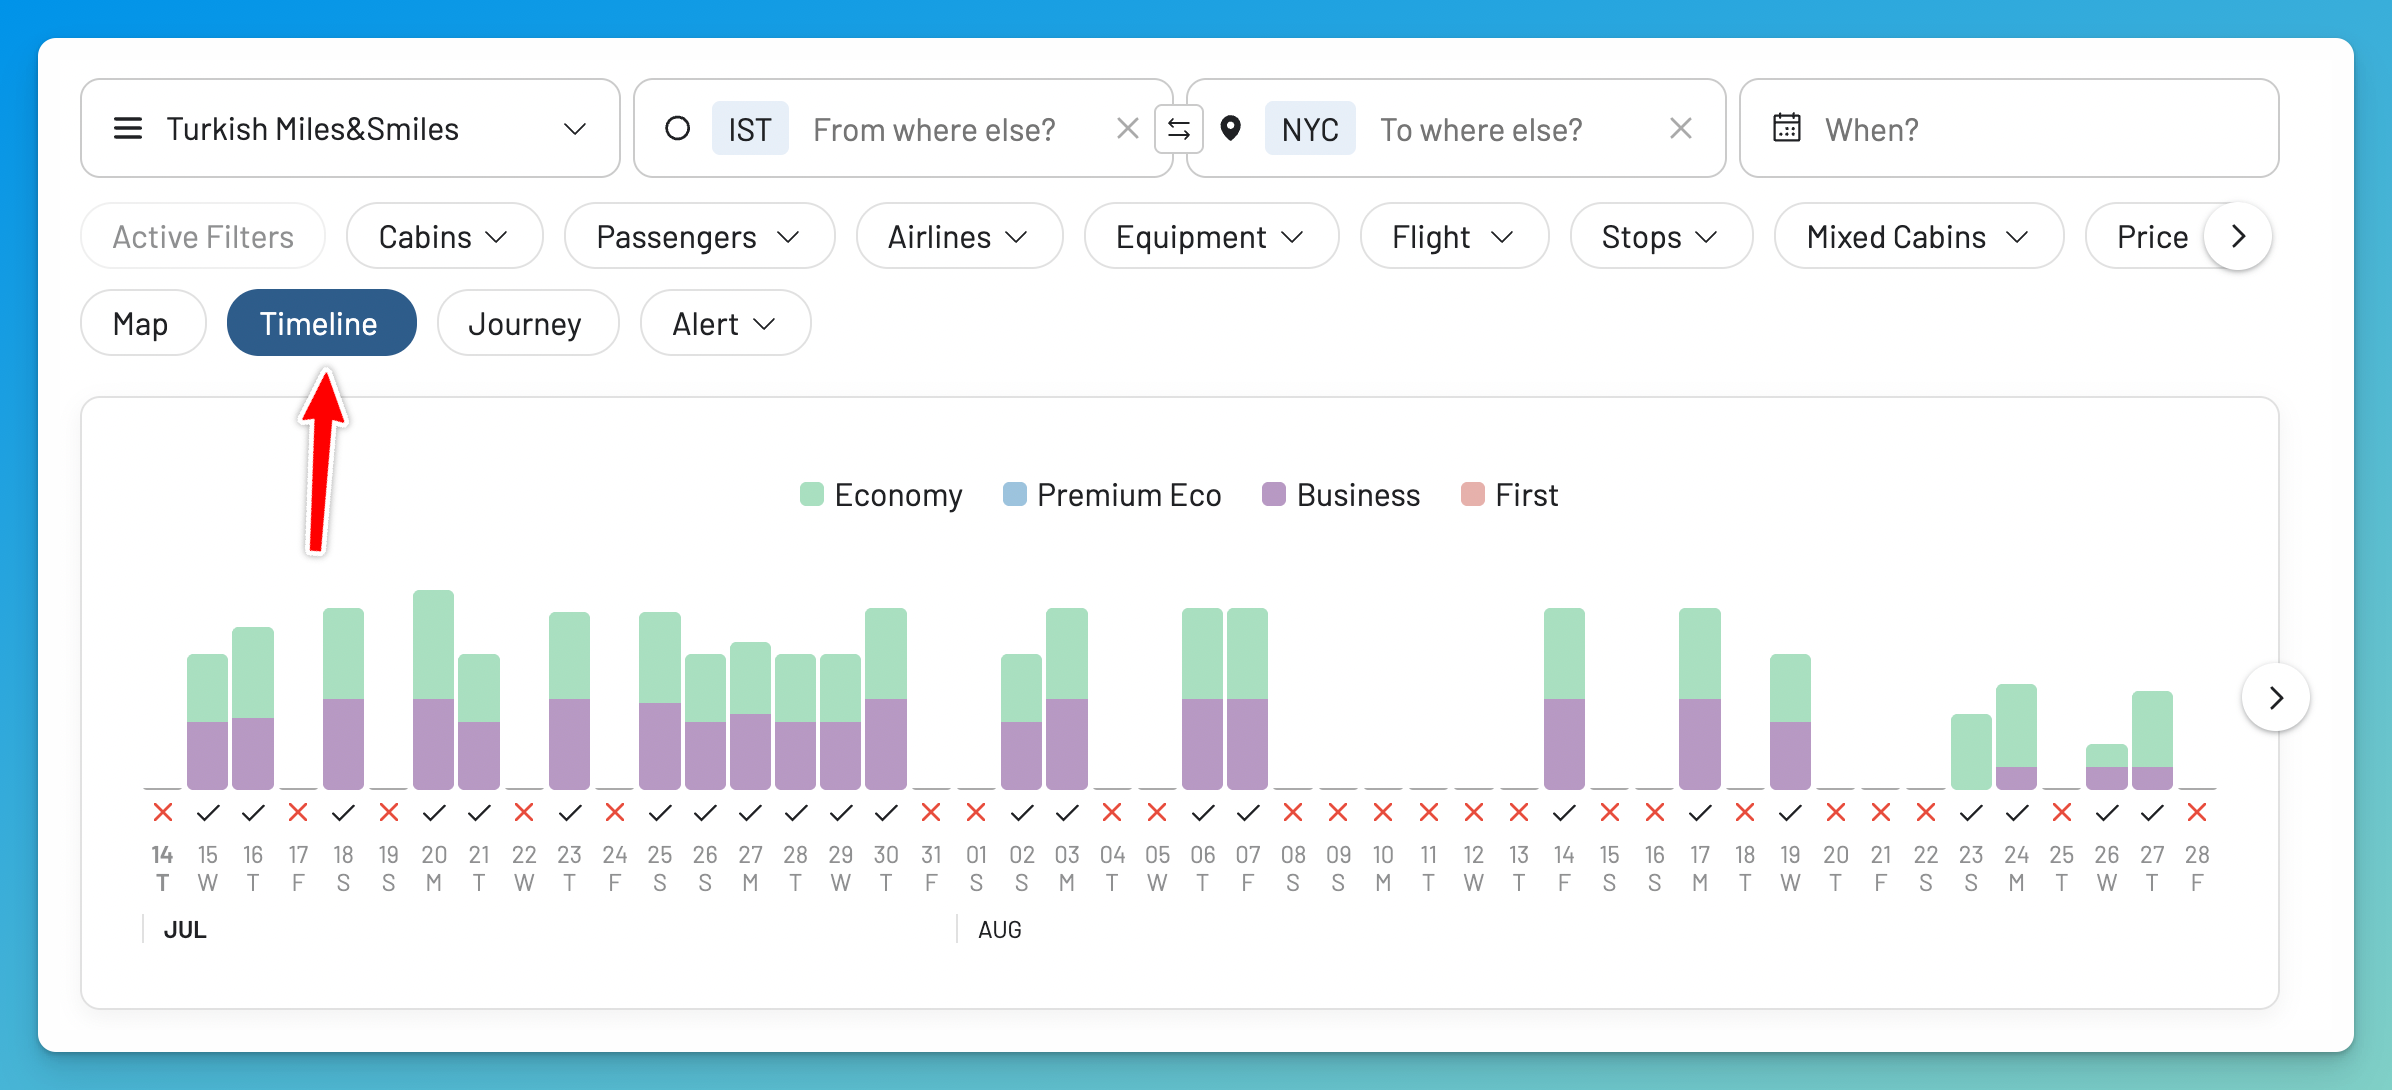Switch to the Map view
The width and height of the screenshot is (2392, 1090).
click(x=143, y=323)
